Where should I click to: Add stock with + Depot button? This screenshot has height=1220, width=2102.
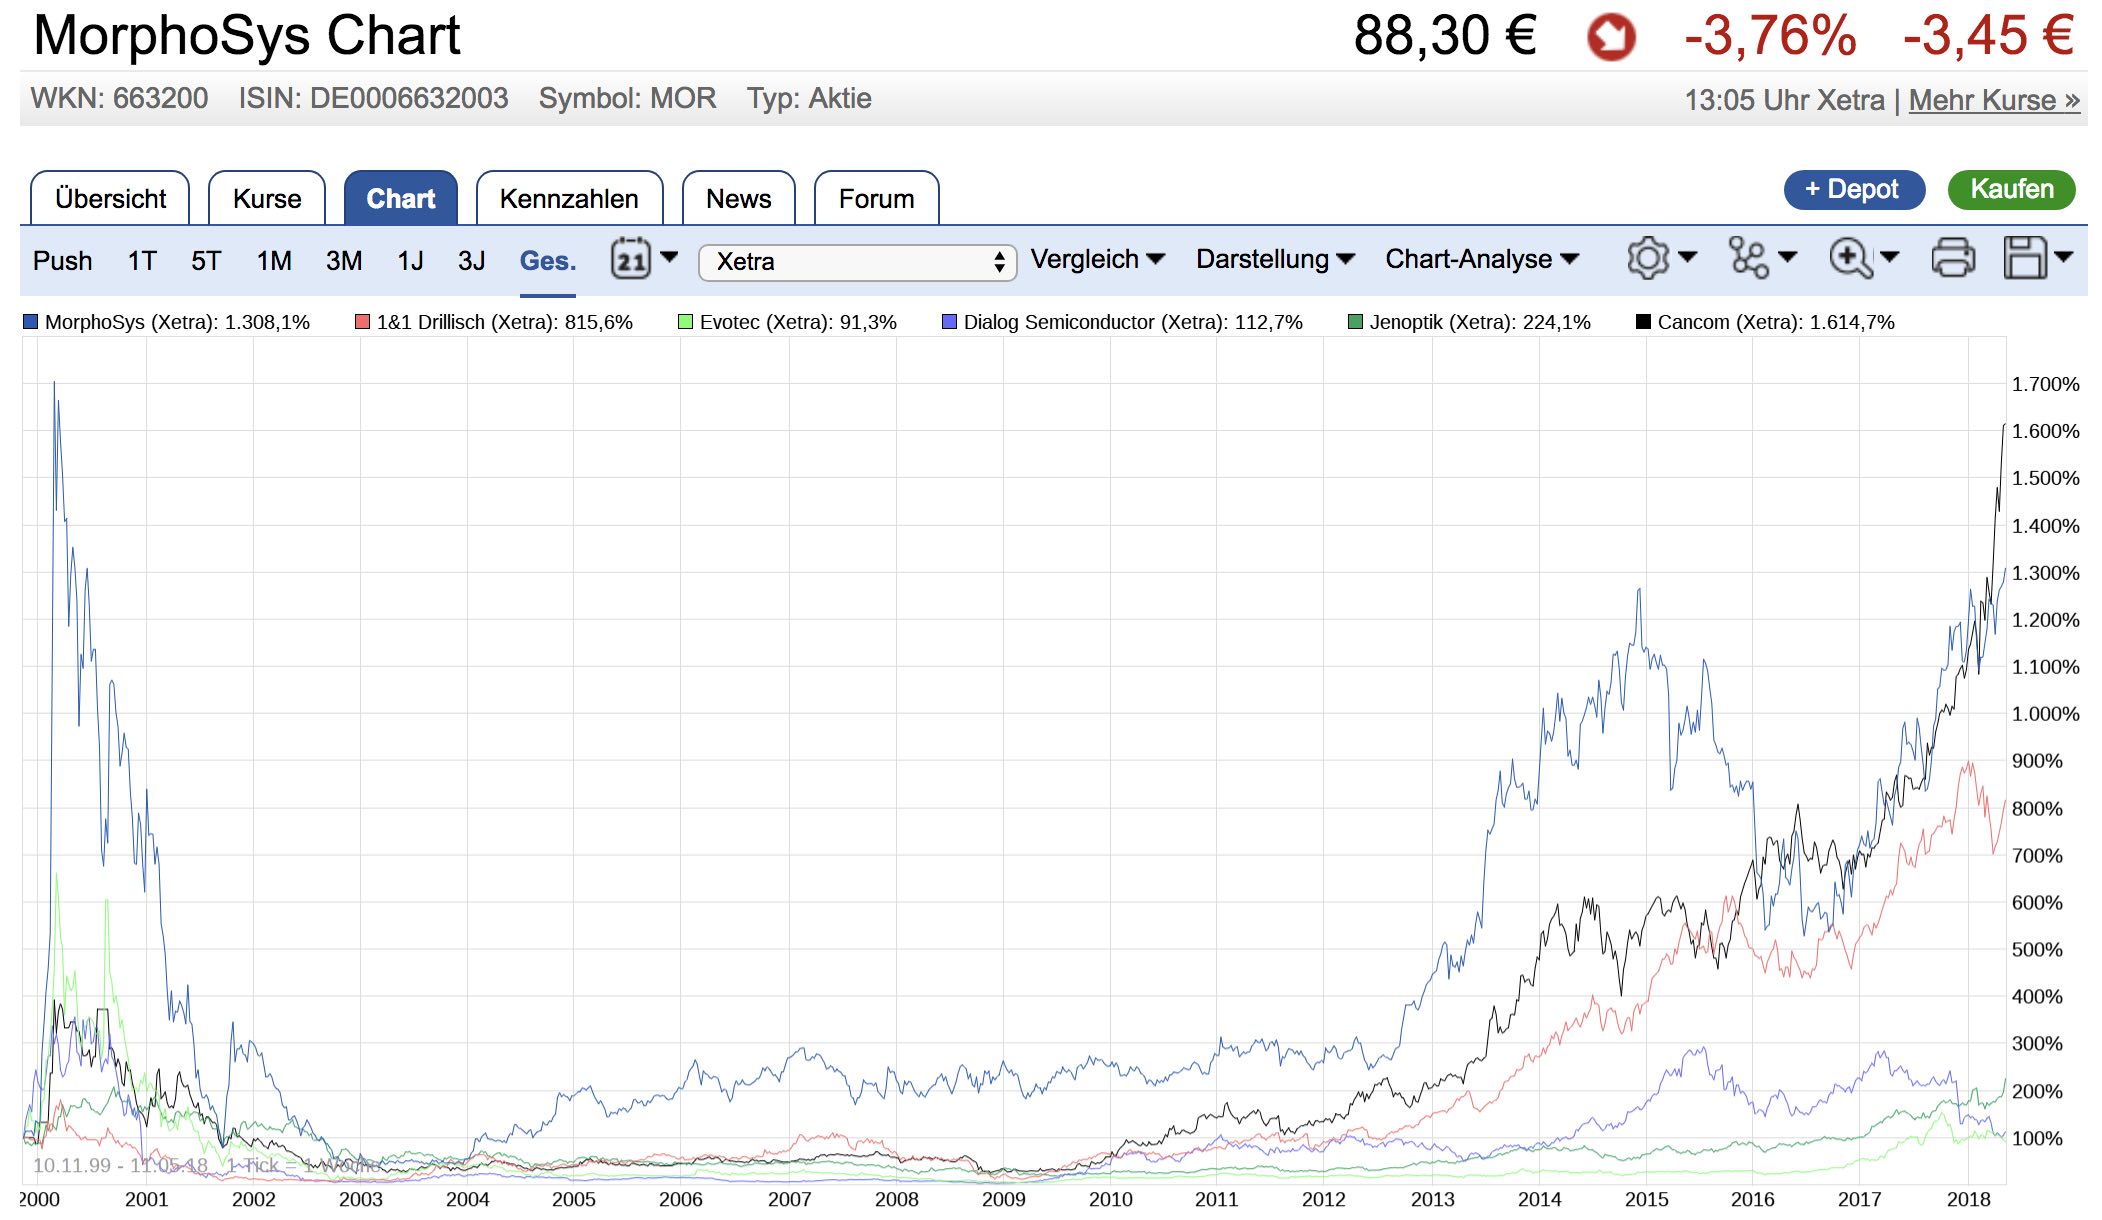[x=1853, y=189]
